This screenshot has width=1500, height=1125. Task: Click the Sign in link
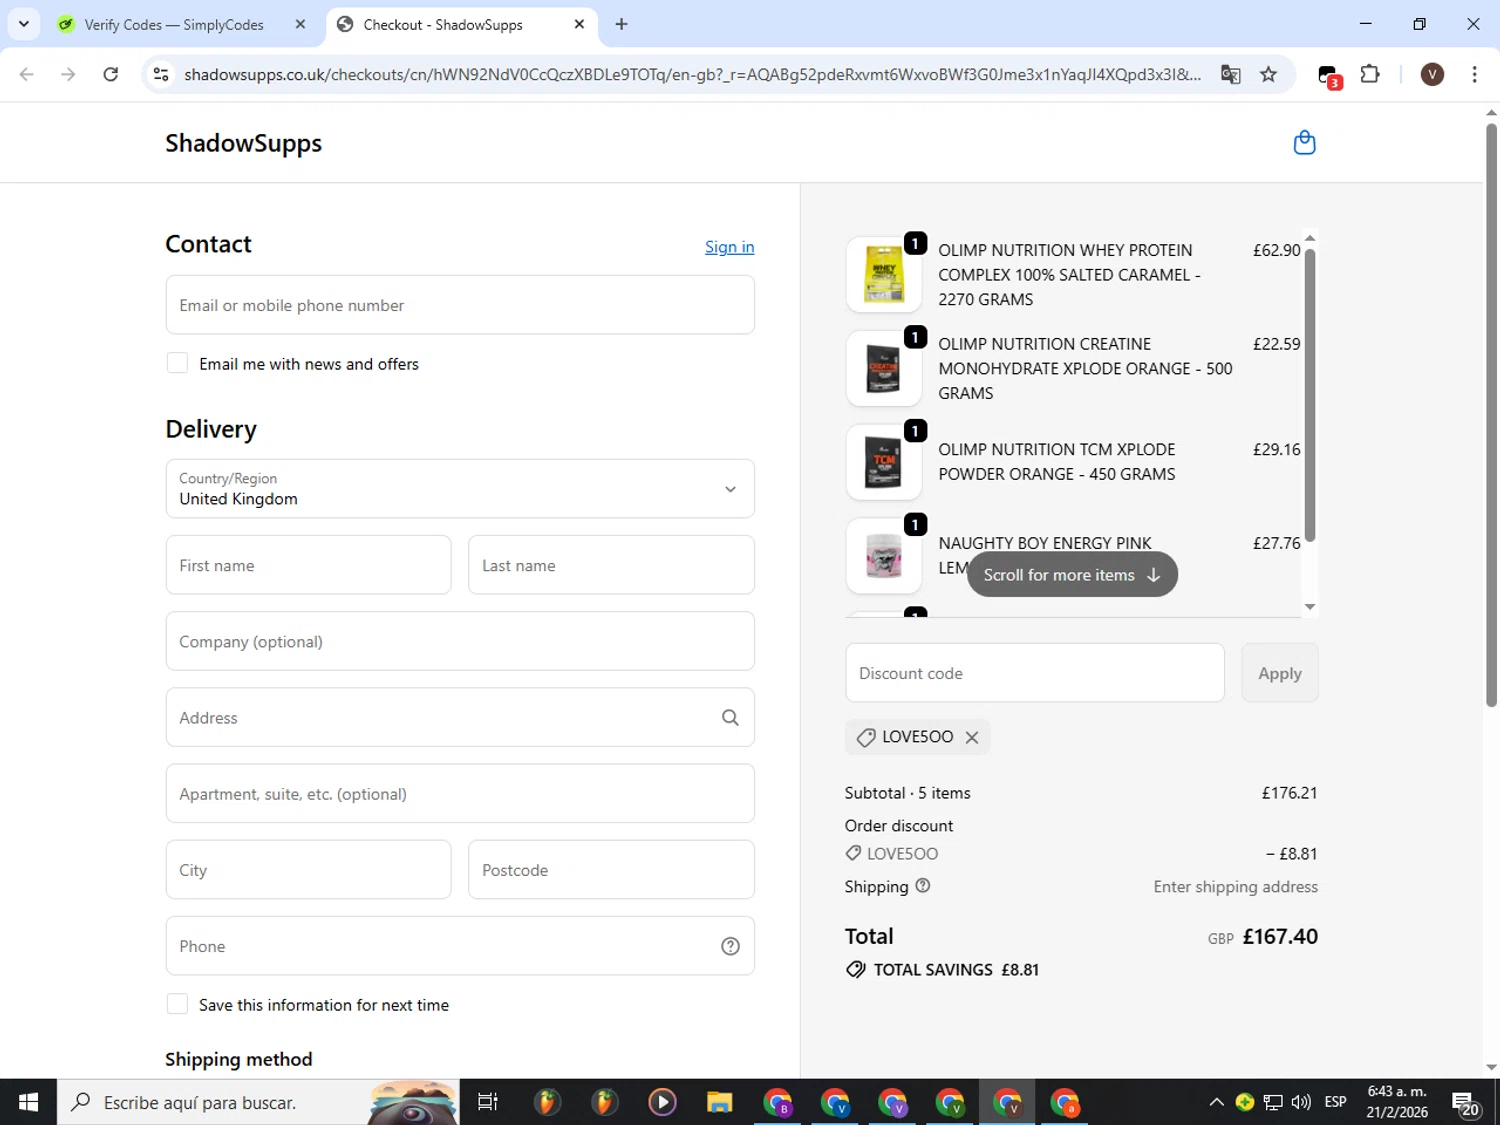[x=730, y=247]
